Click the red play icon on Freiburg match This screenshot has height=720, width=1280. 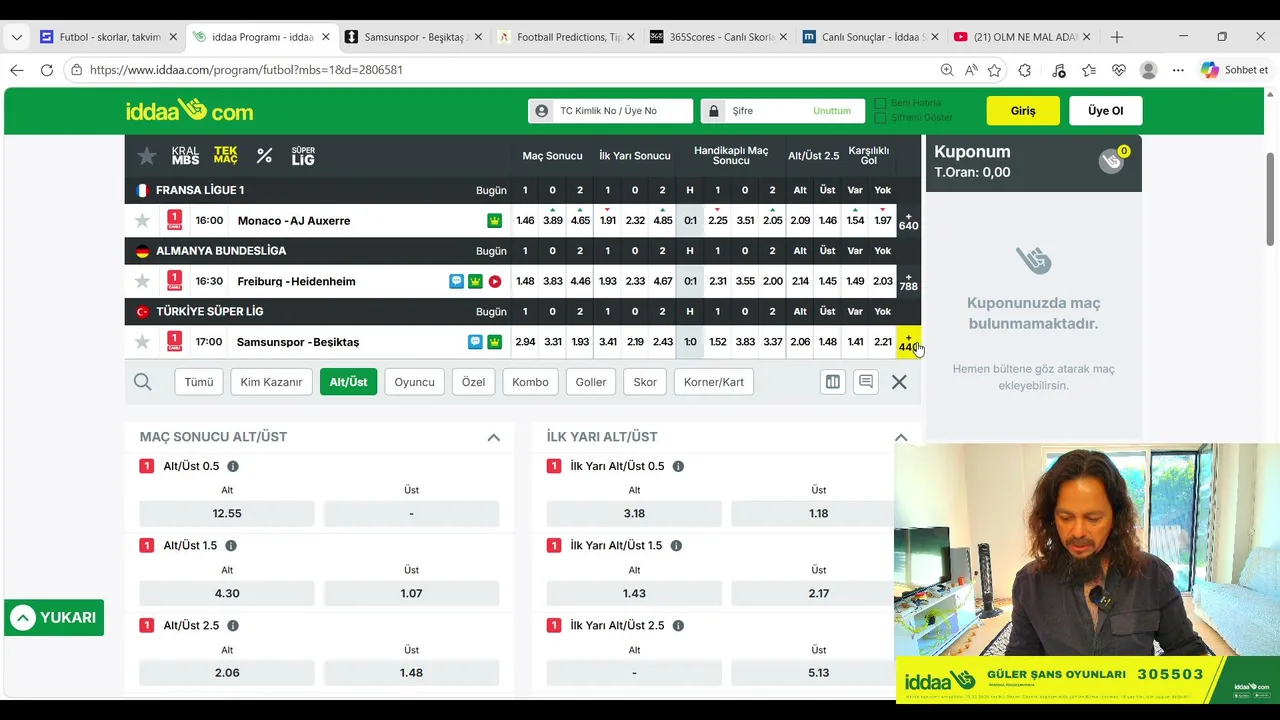[494, 282]
